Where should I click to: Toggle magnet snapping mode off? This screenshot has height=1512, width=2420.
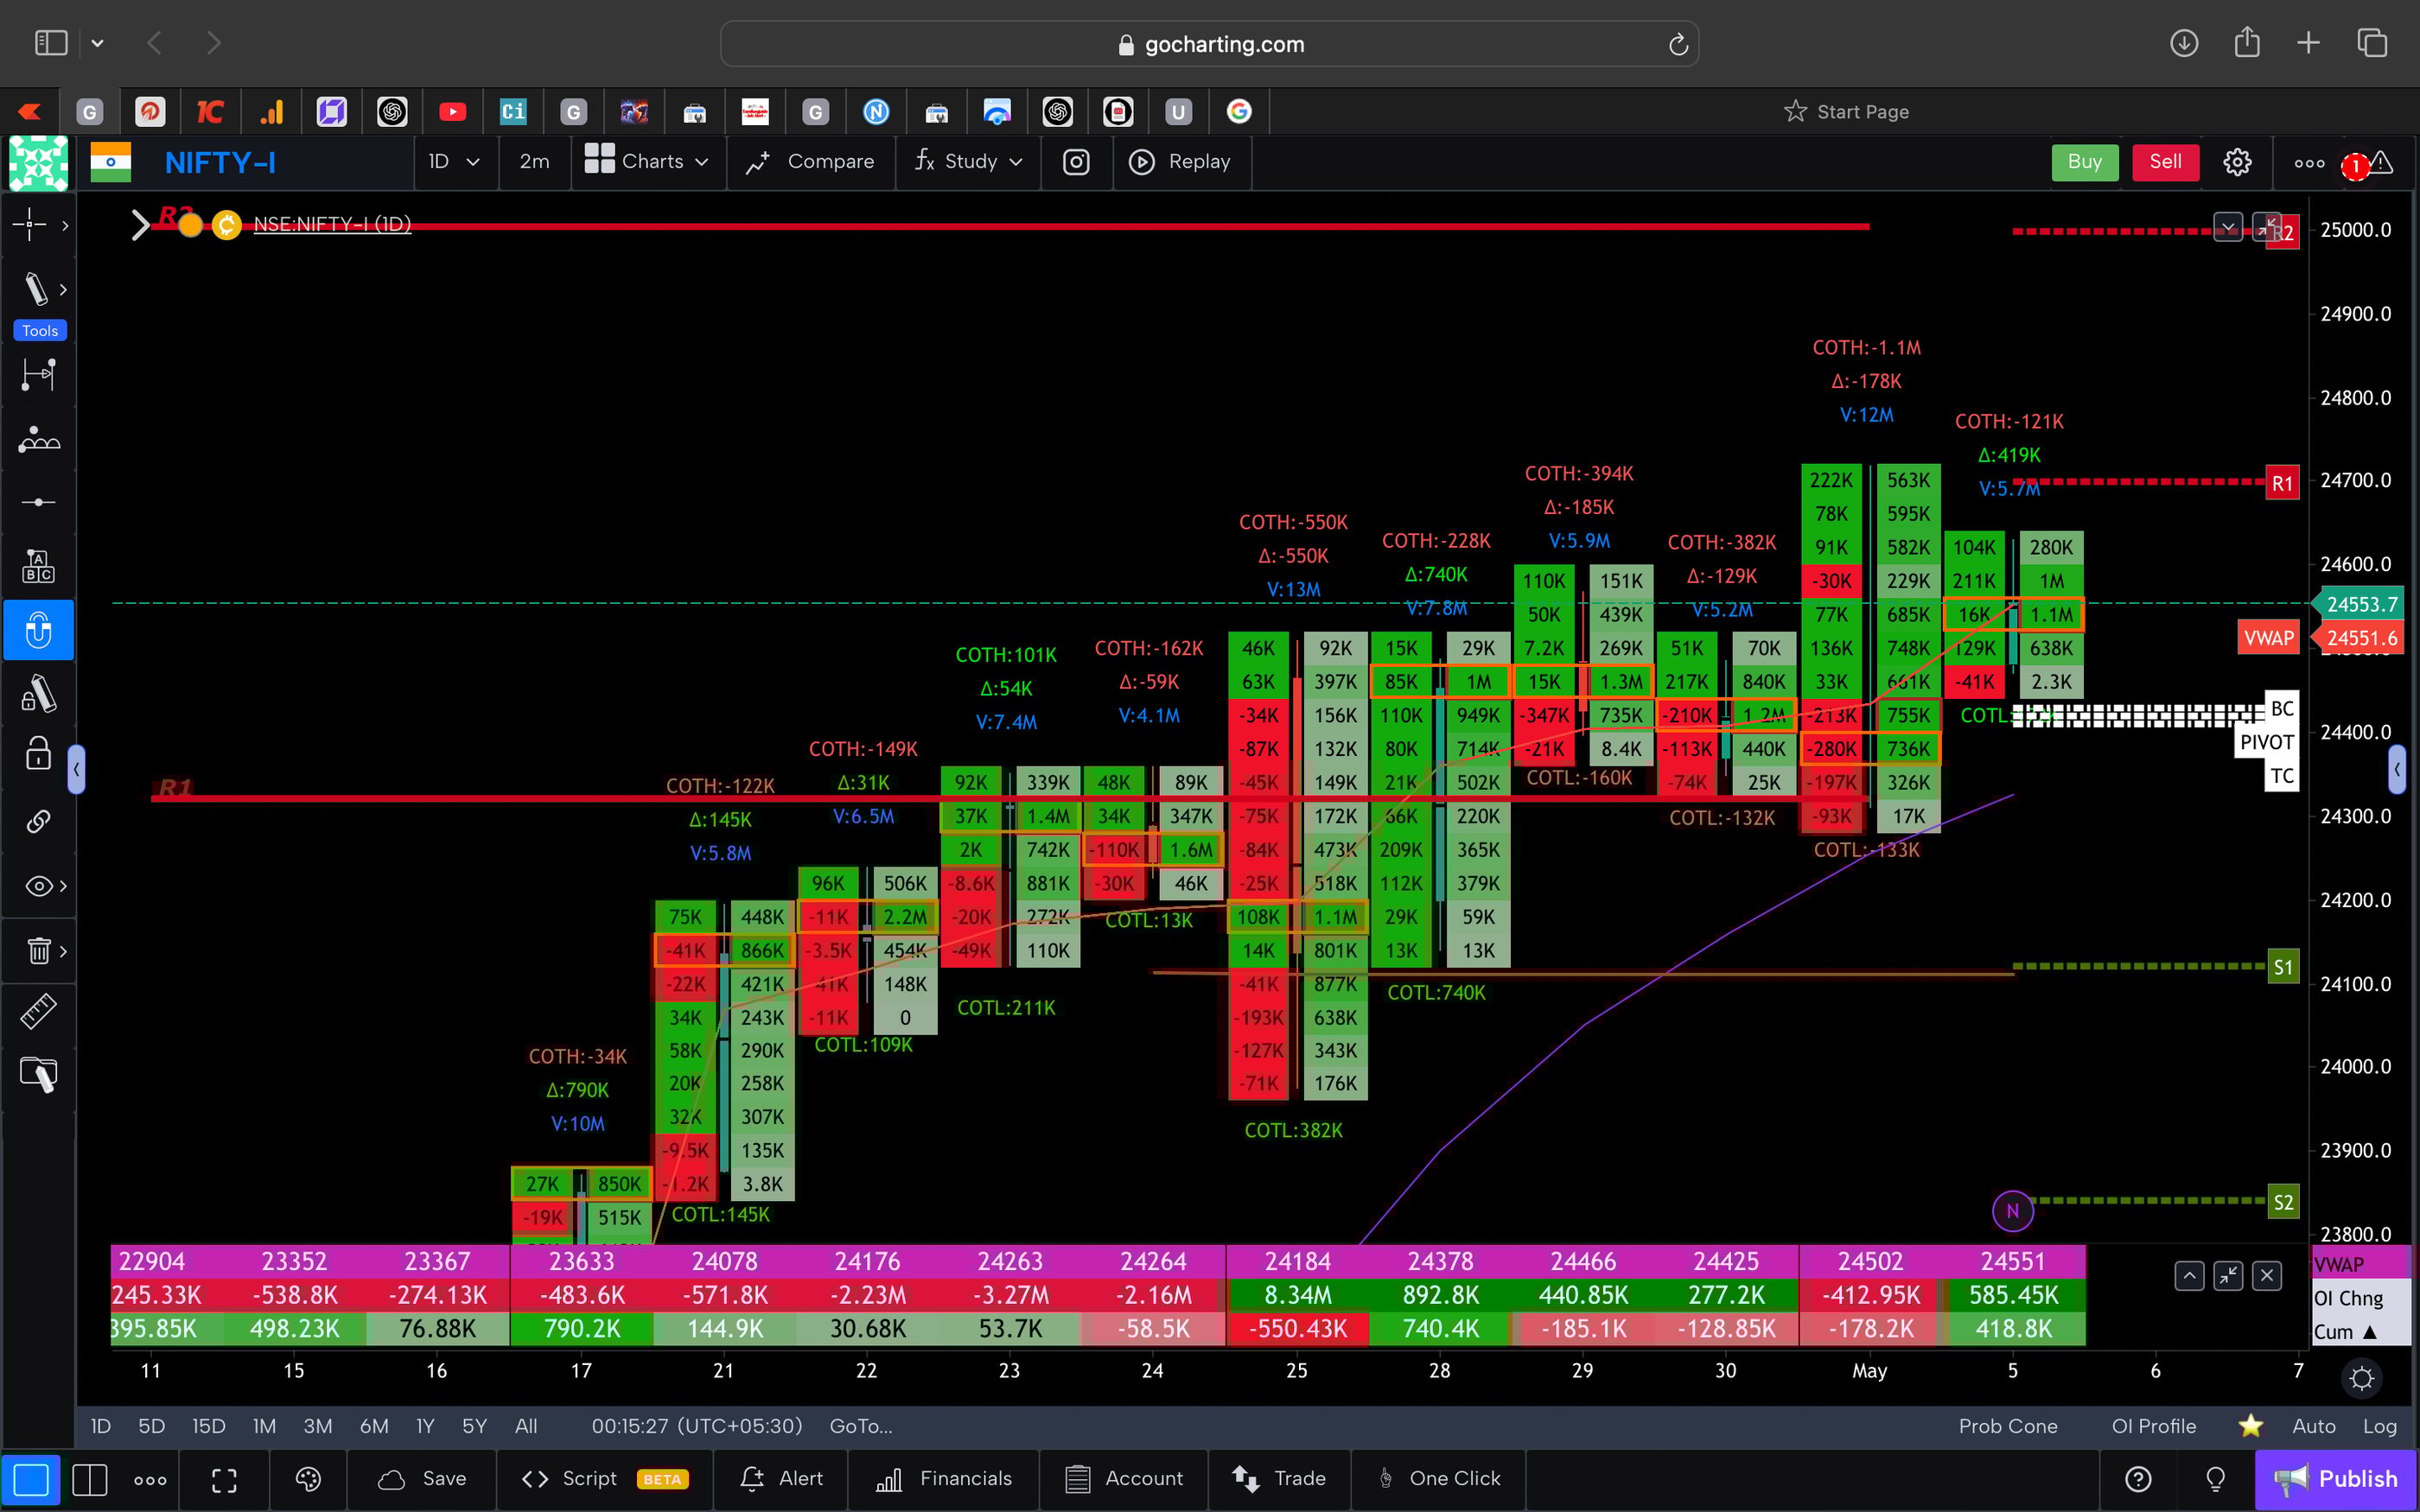(38, 630)
